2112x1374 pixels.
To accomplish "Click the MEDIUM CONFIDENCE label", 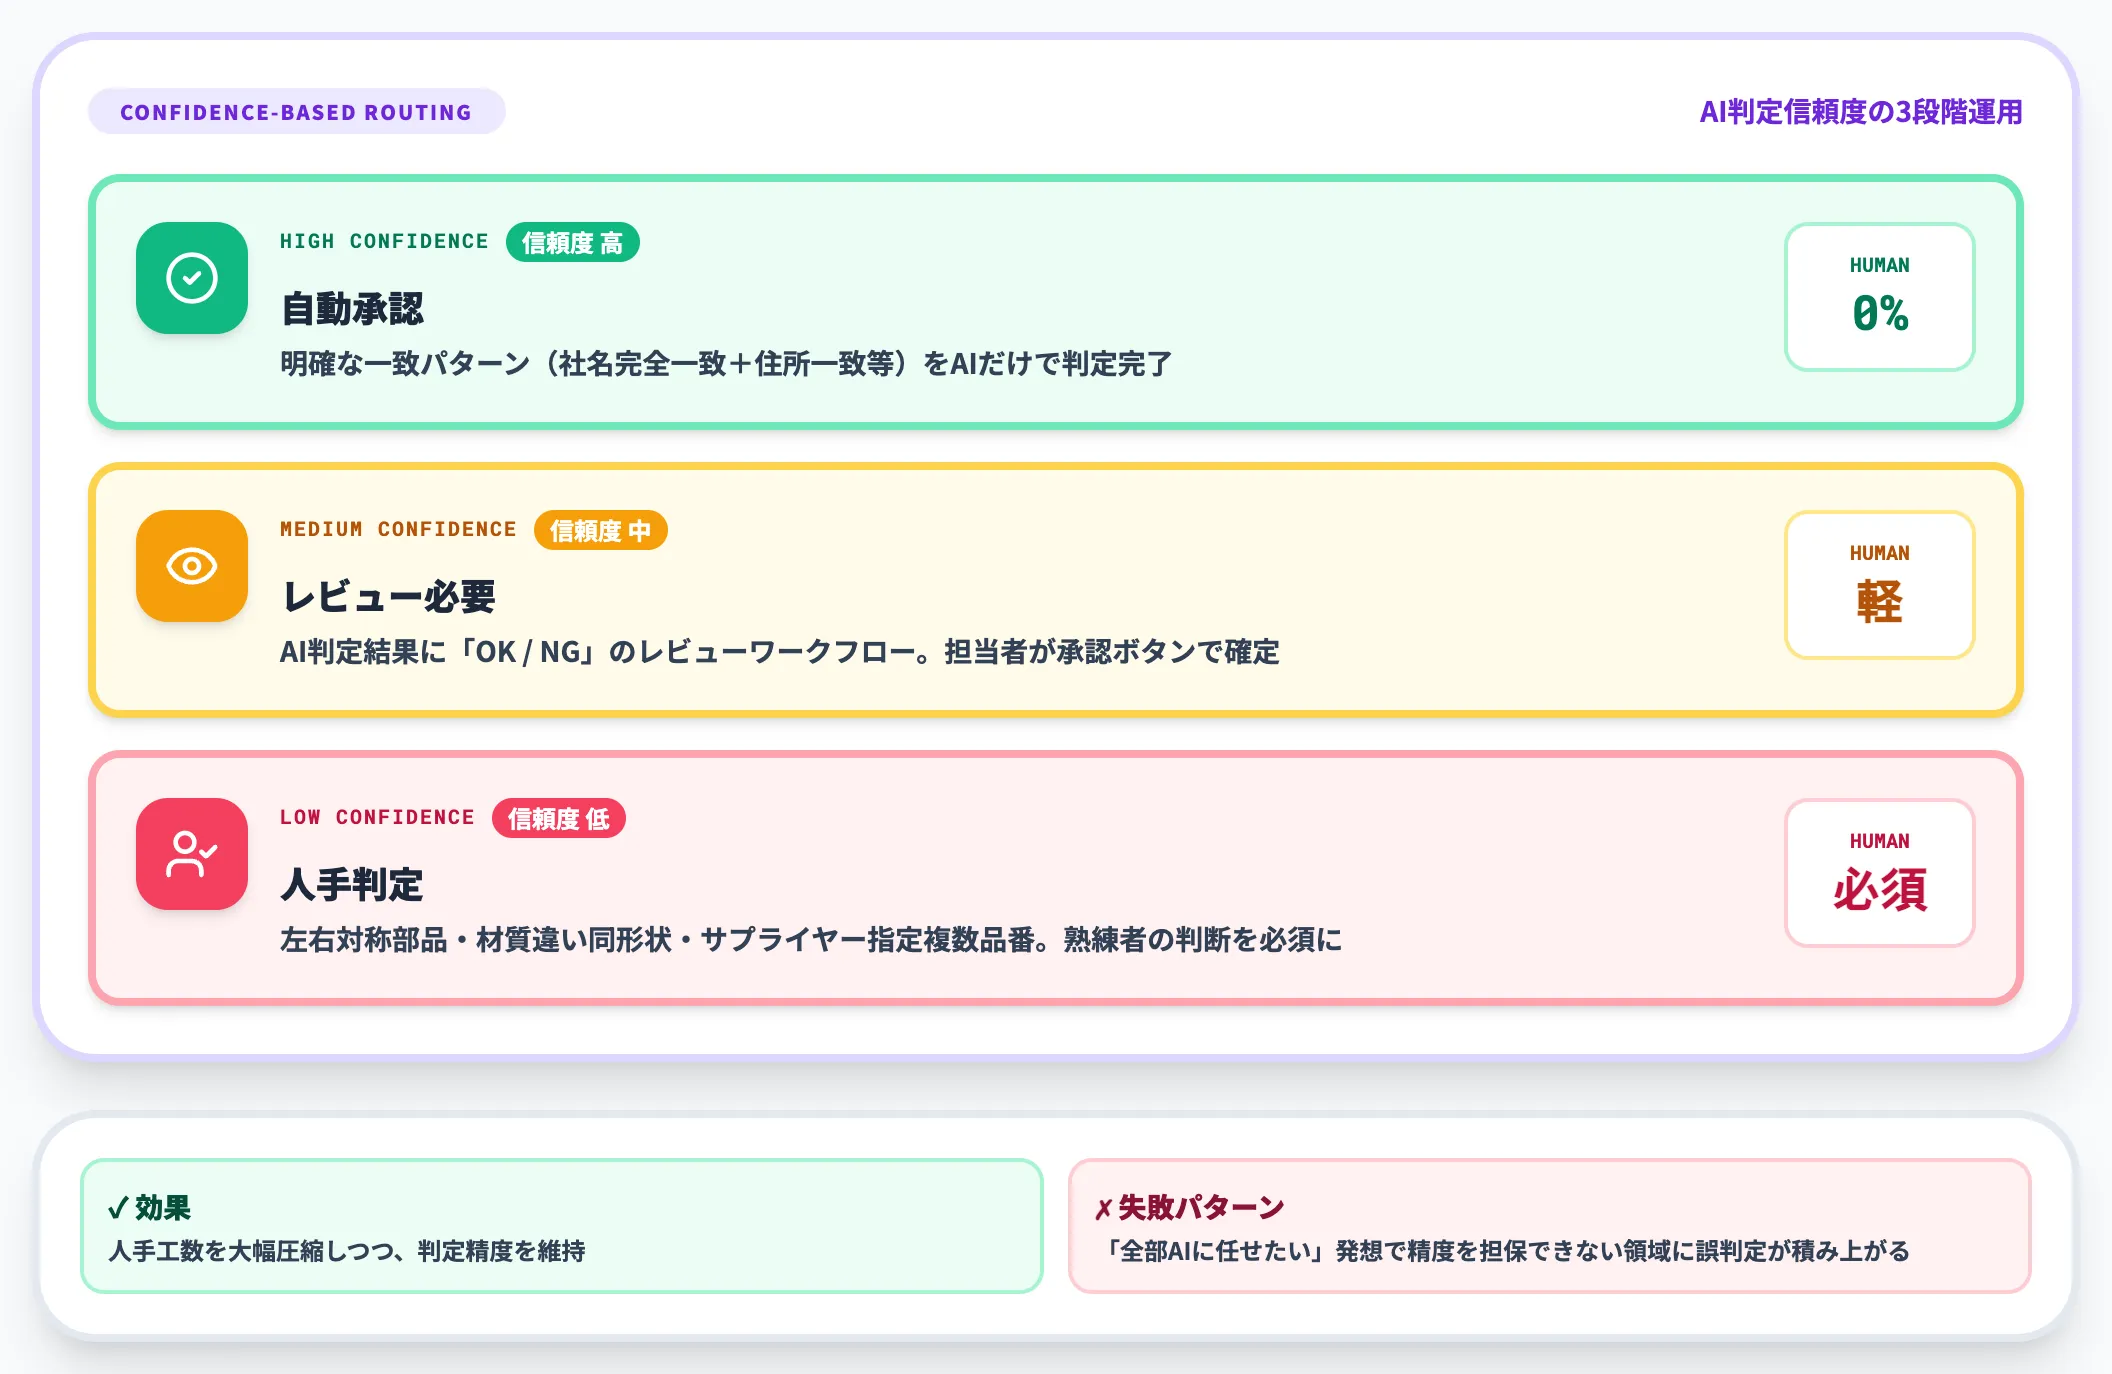I will click(x=398, y=529).
